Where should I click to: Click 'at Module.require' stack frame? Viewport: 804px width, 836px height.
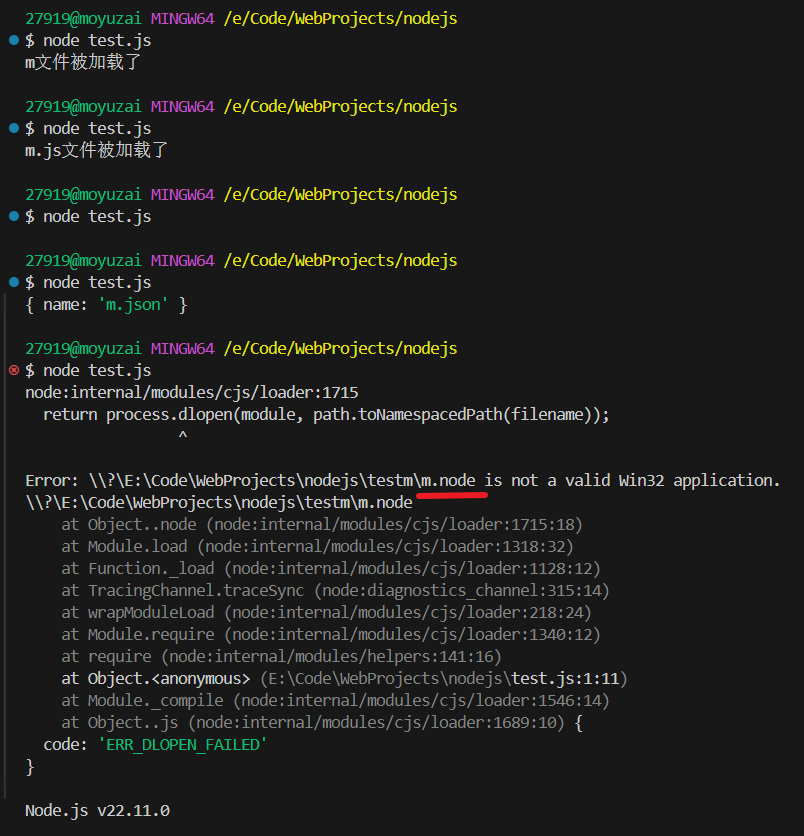(x=331, y=634)
